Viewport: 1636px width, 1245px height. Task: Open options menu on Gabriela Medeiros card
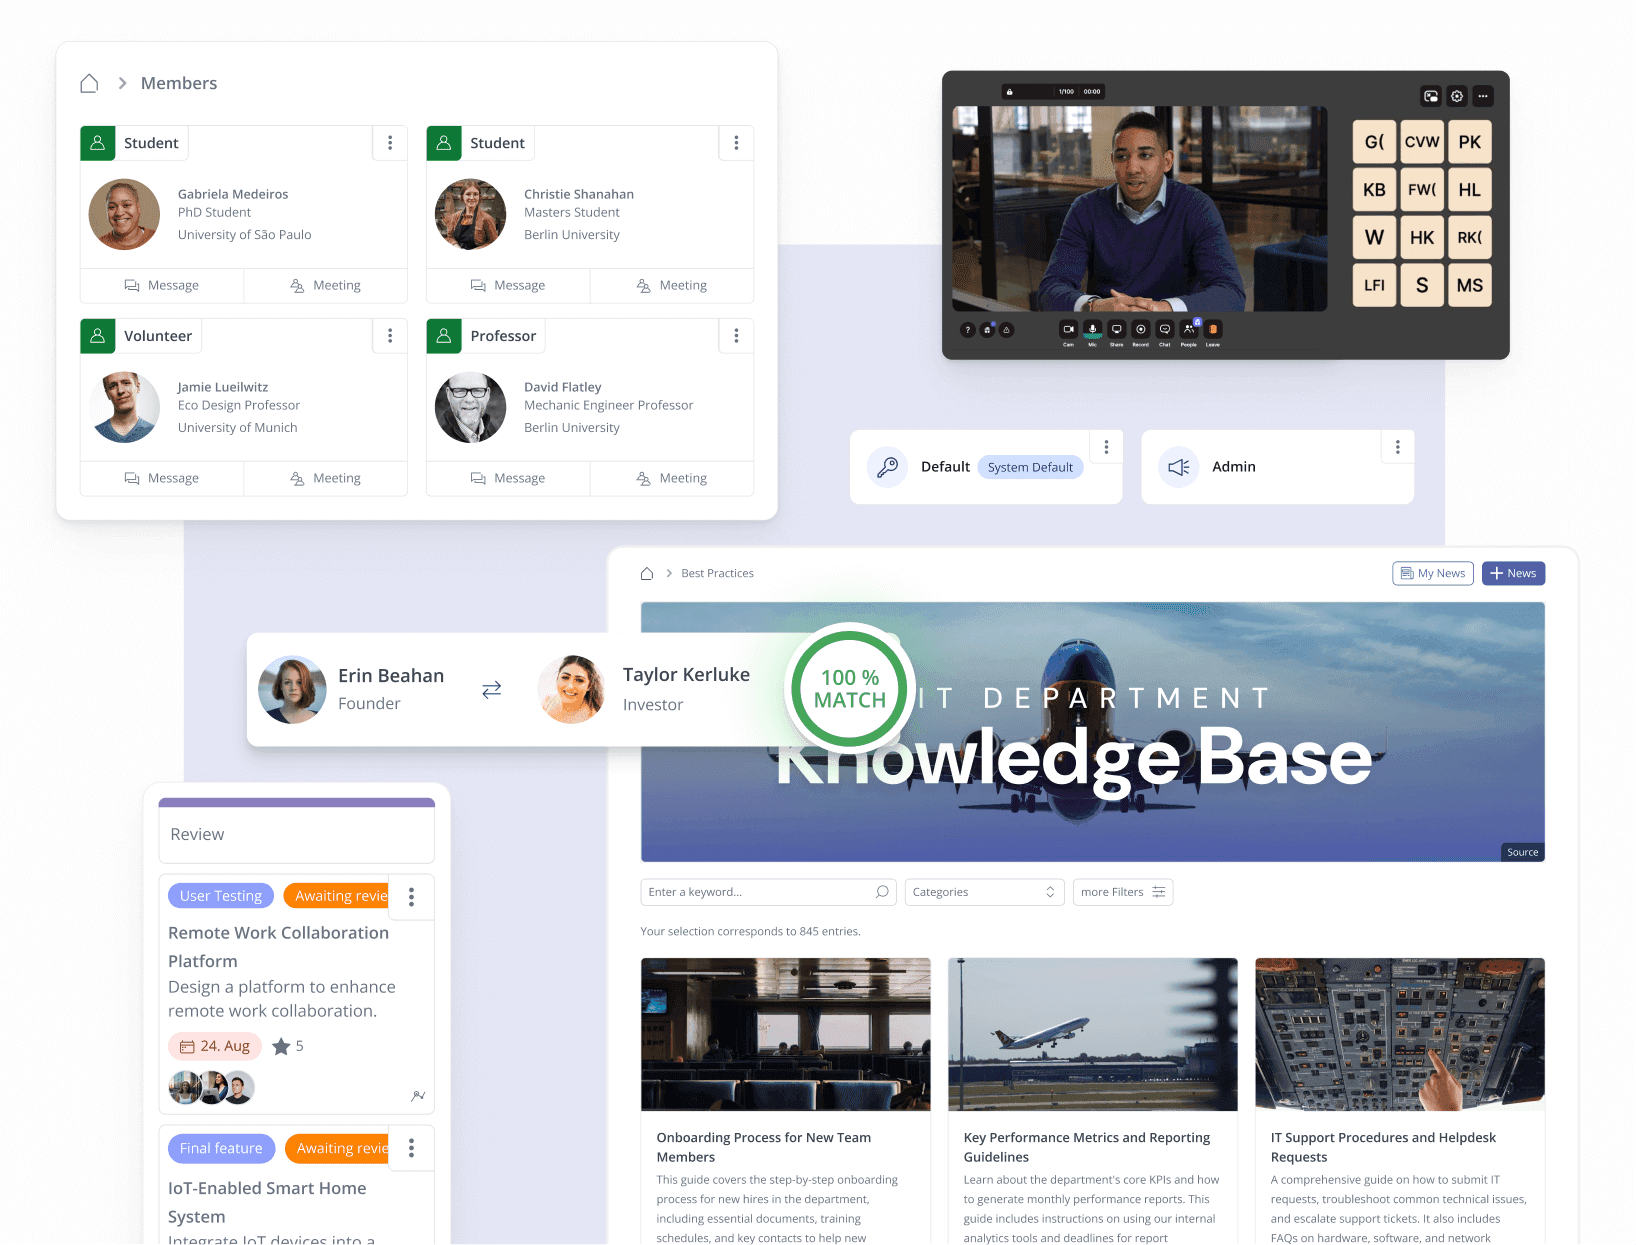[x=390, y=143]
